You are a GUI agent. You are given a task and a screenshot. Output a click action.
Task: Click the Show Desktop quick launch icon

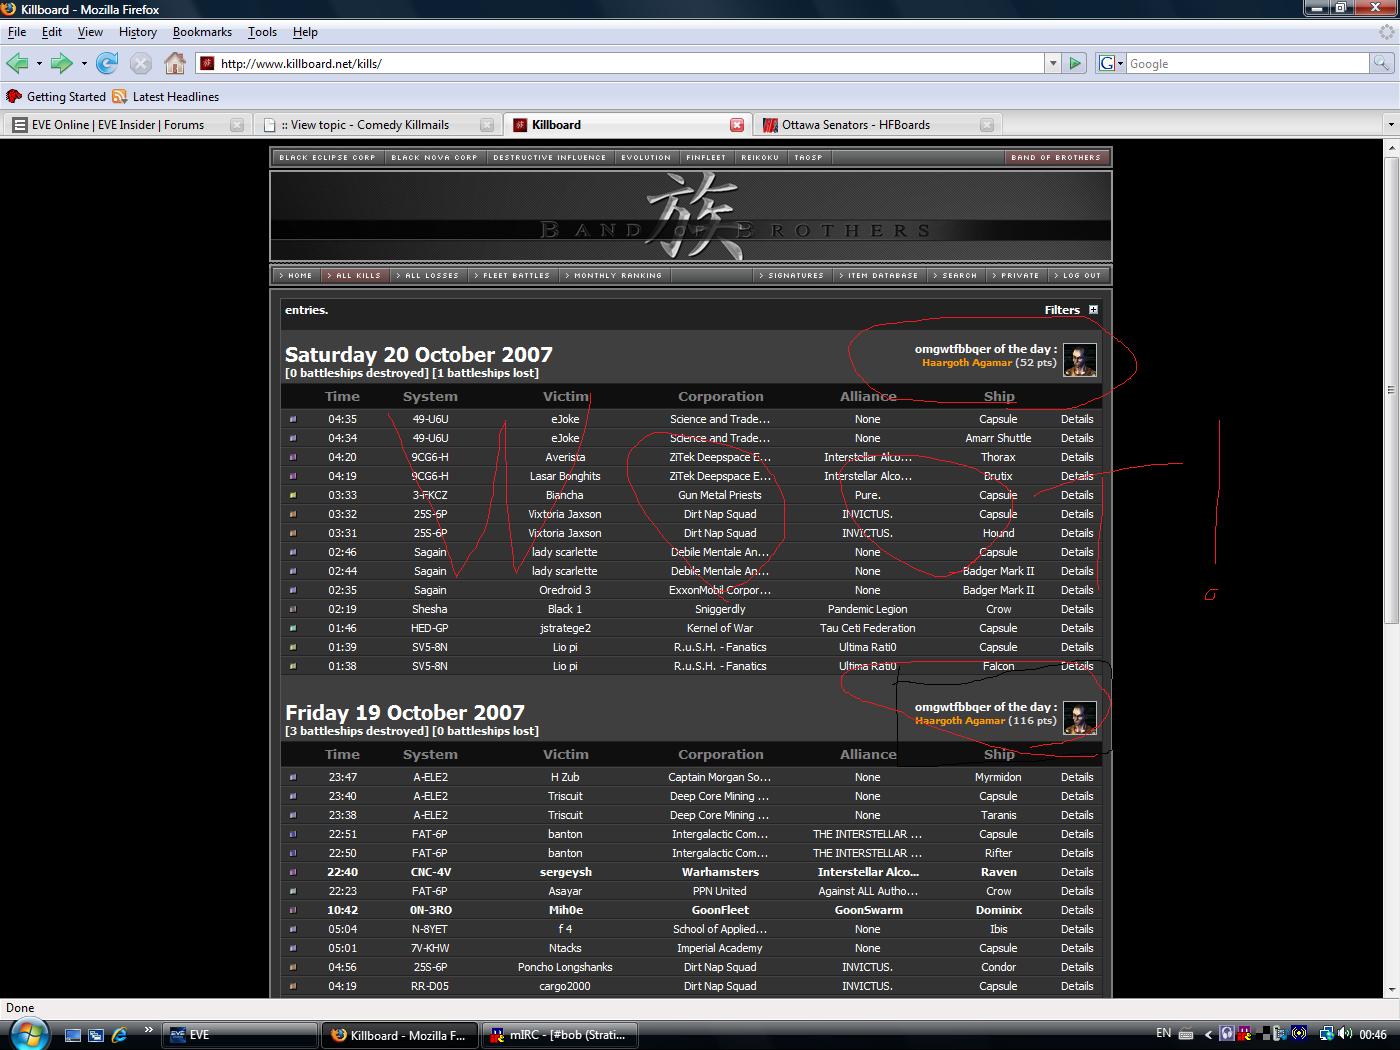(73, 1035)
